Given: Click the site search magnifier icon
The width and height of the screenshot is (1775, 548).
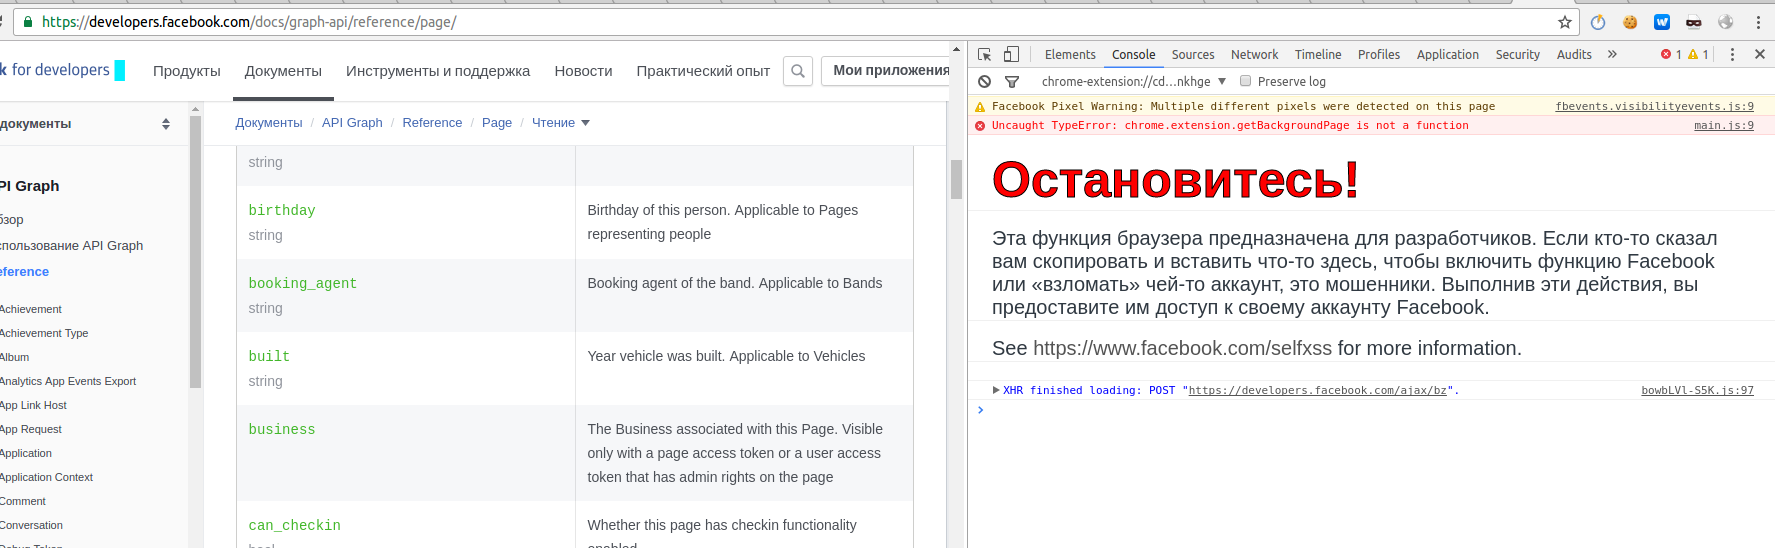Looking at the screenshot, I should (798, 71).
